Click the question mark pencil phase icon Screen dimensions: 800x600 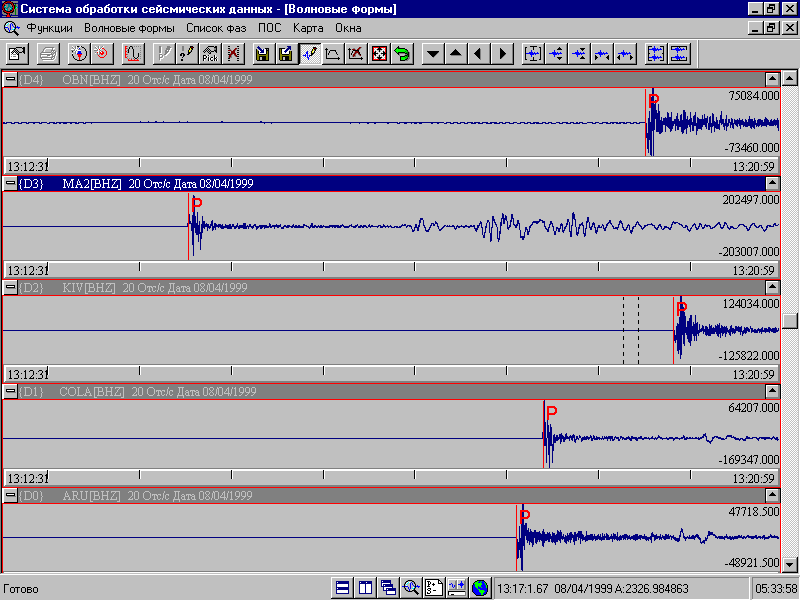[x=187, y=54]
